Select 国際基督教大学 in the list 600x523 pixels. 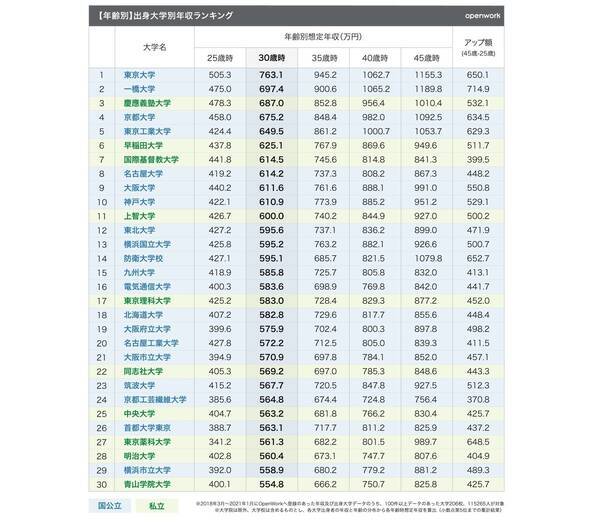(x=151, y=160)
